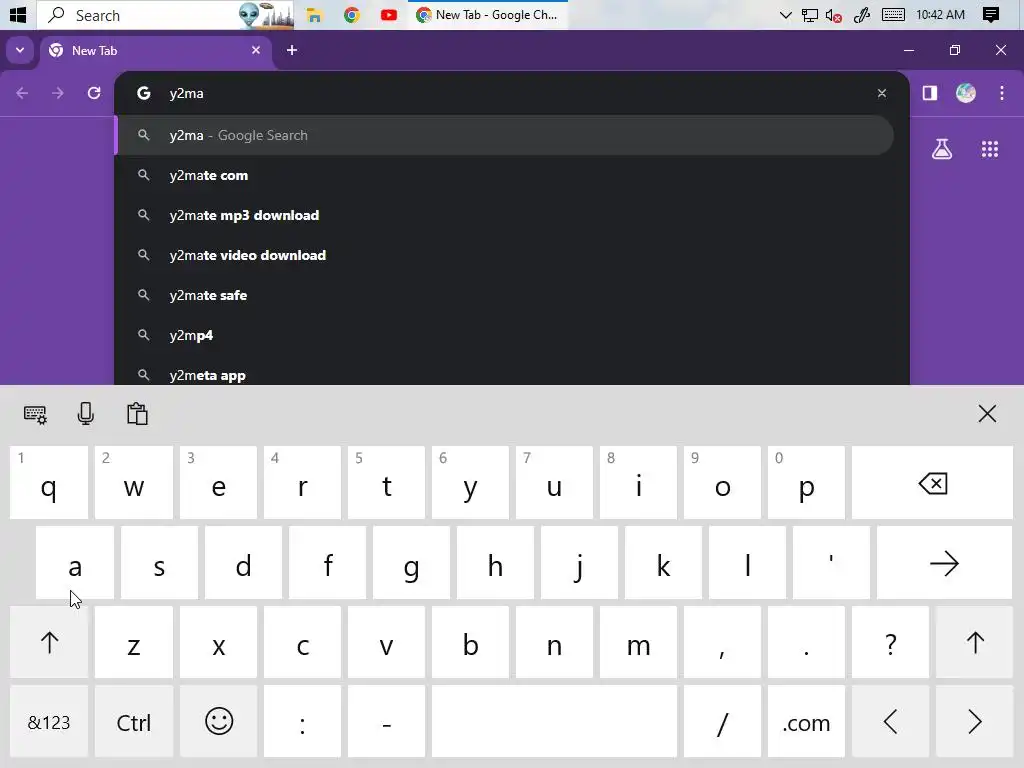Select 'y2ma - Google Search' suggestion
The height and width of the screenshot is (768, 1024).
[x=504, y=135]
